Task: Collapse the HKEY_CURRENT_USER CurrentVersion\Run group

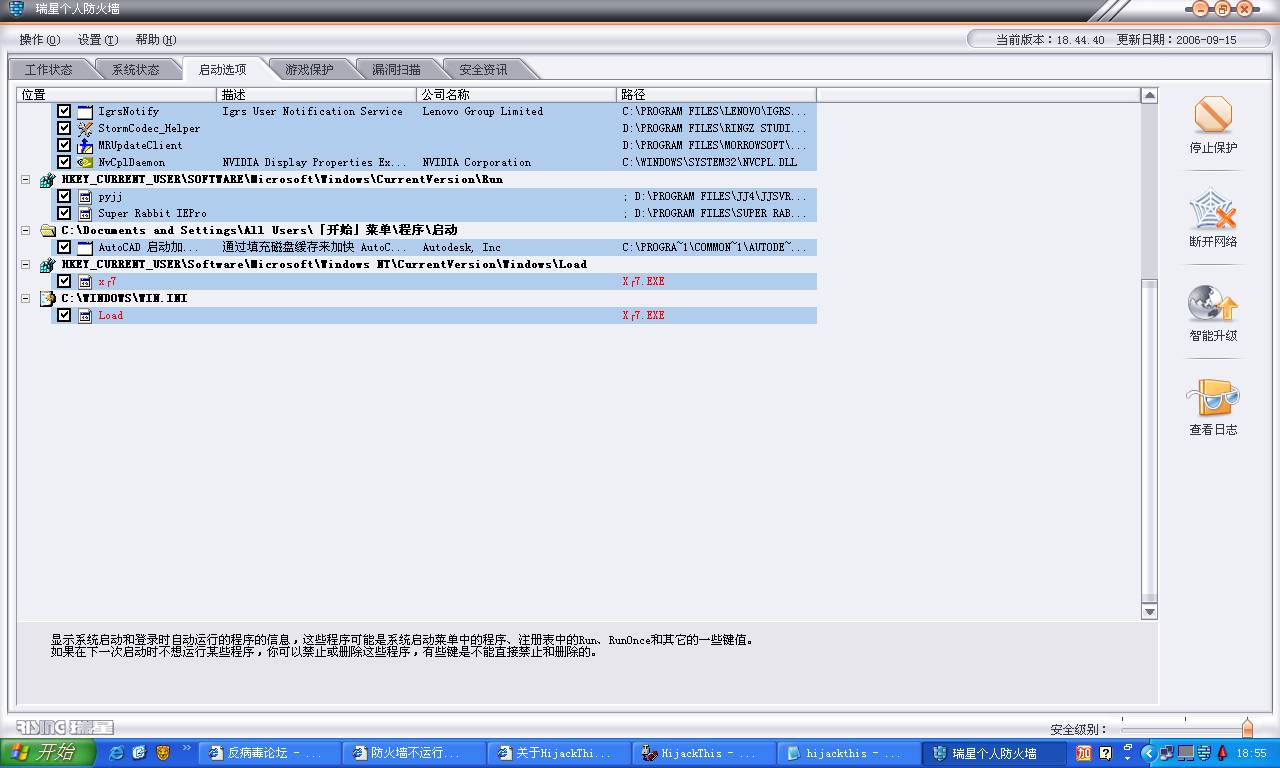Action: click(x=26, y=180)
